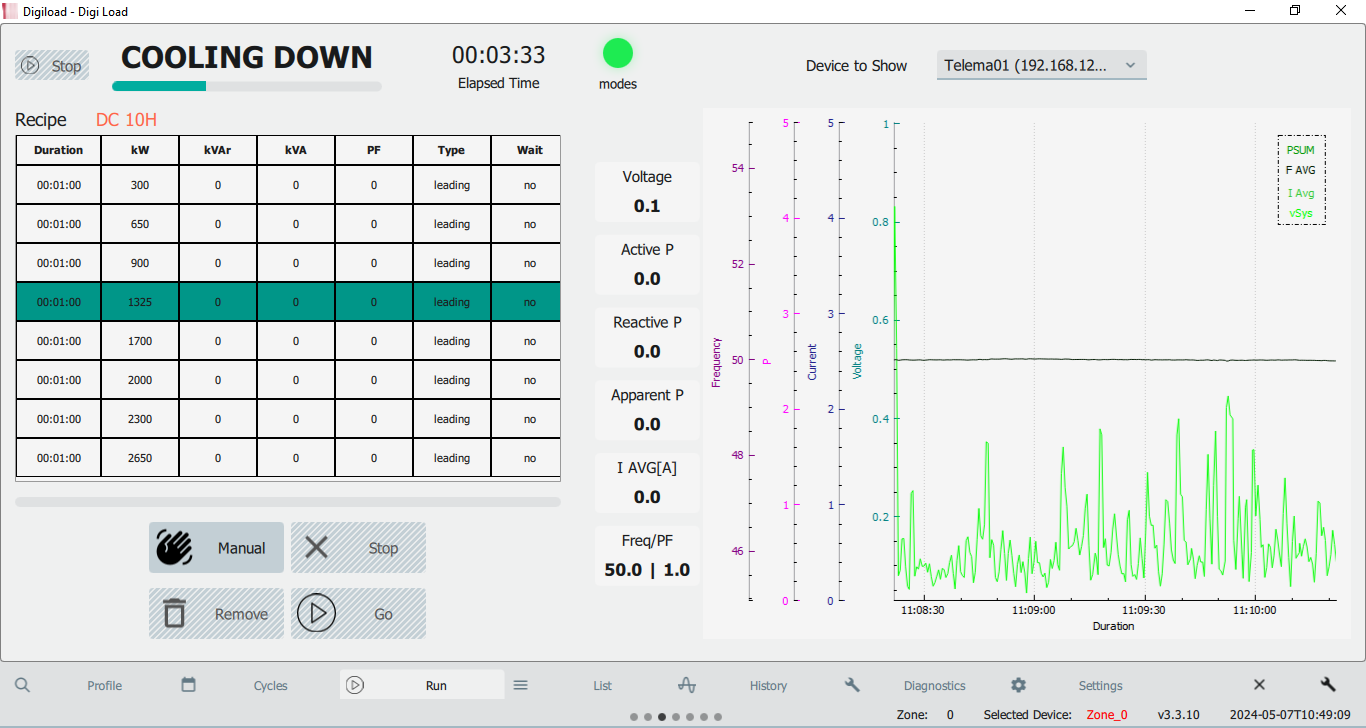
Task: Click the list icon next to List tab
Action: click(520, 685)
